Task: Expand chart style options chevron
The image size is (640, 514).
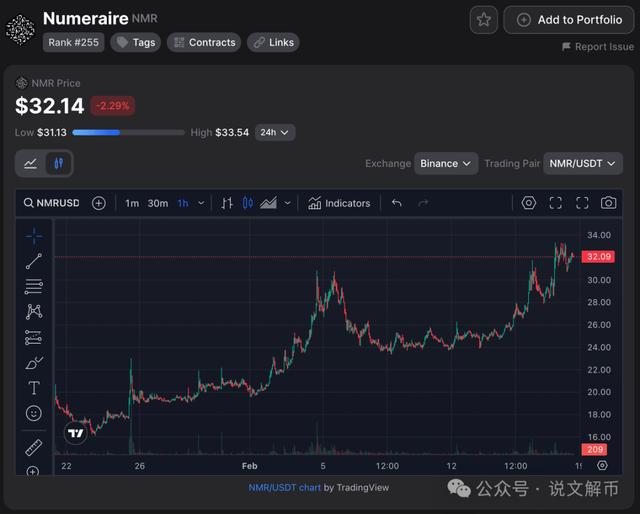Action: pyautogui.click(x=287, y=203)
